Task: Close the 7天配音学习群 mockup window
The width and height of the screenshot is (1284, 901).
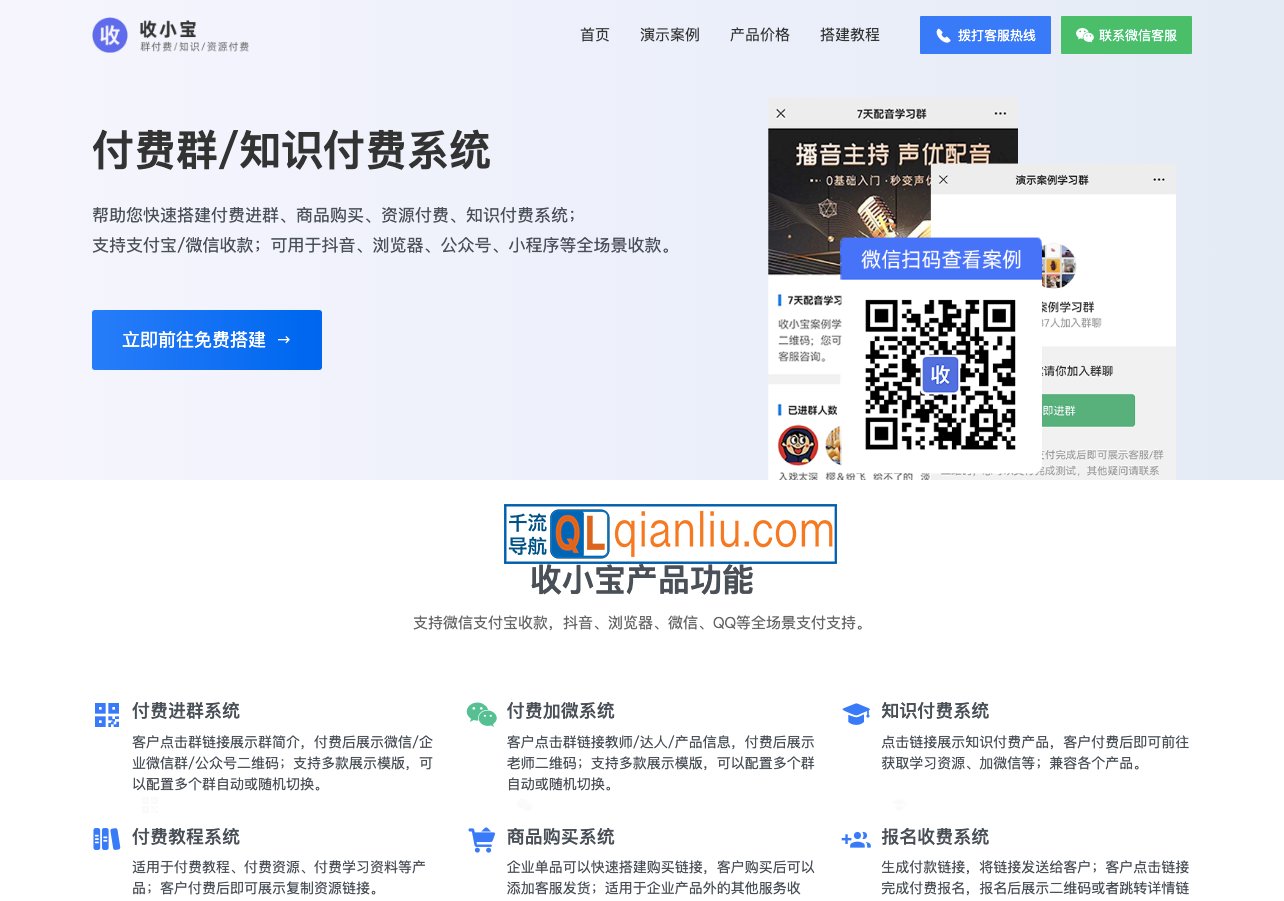Action: [782, 113]
